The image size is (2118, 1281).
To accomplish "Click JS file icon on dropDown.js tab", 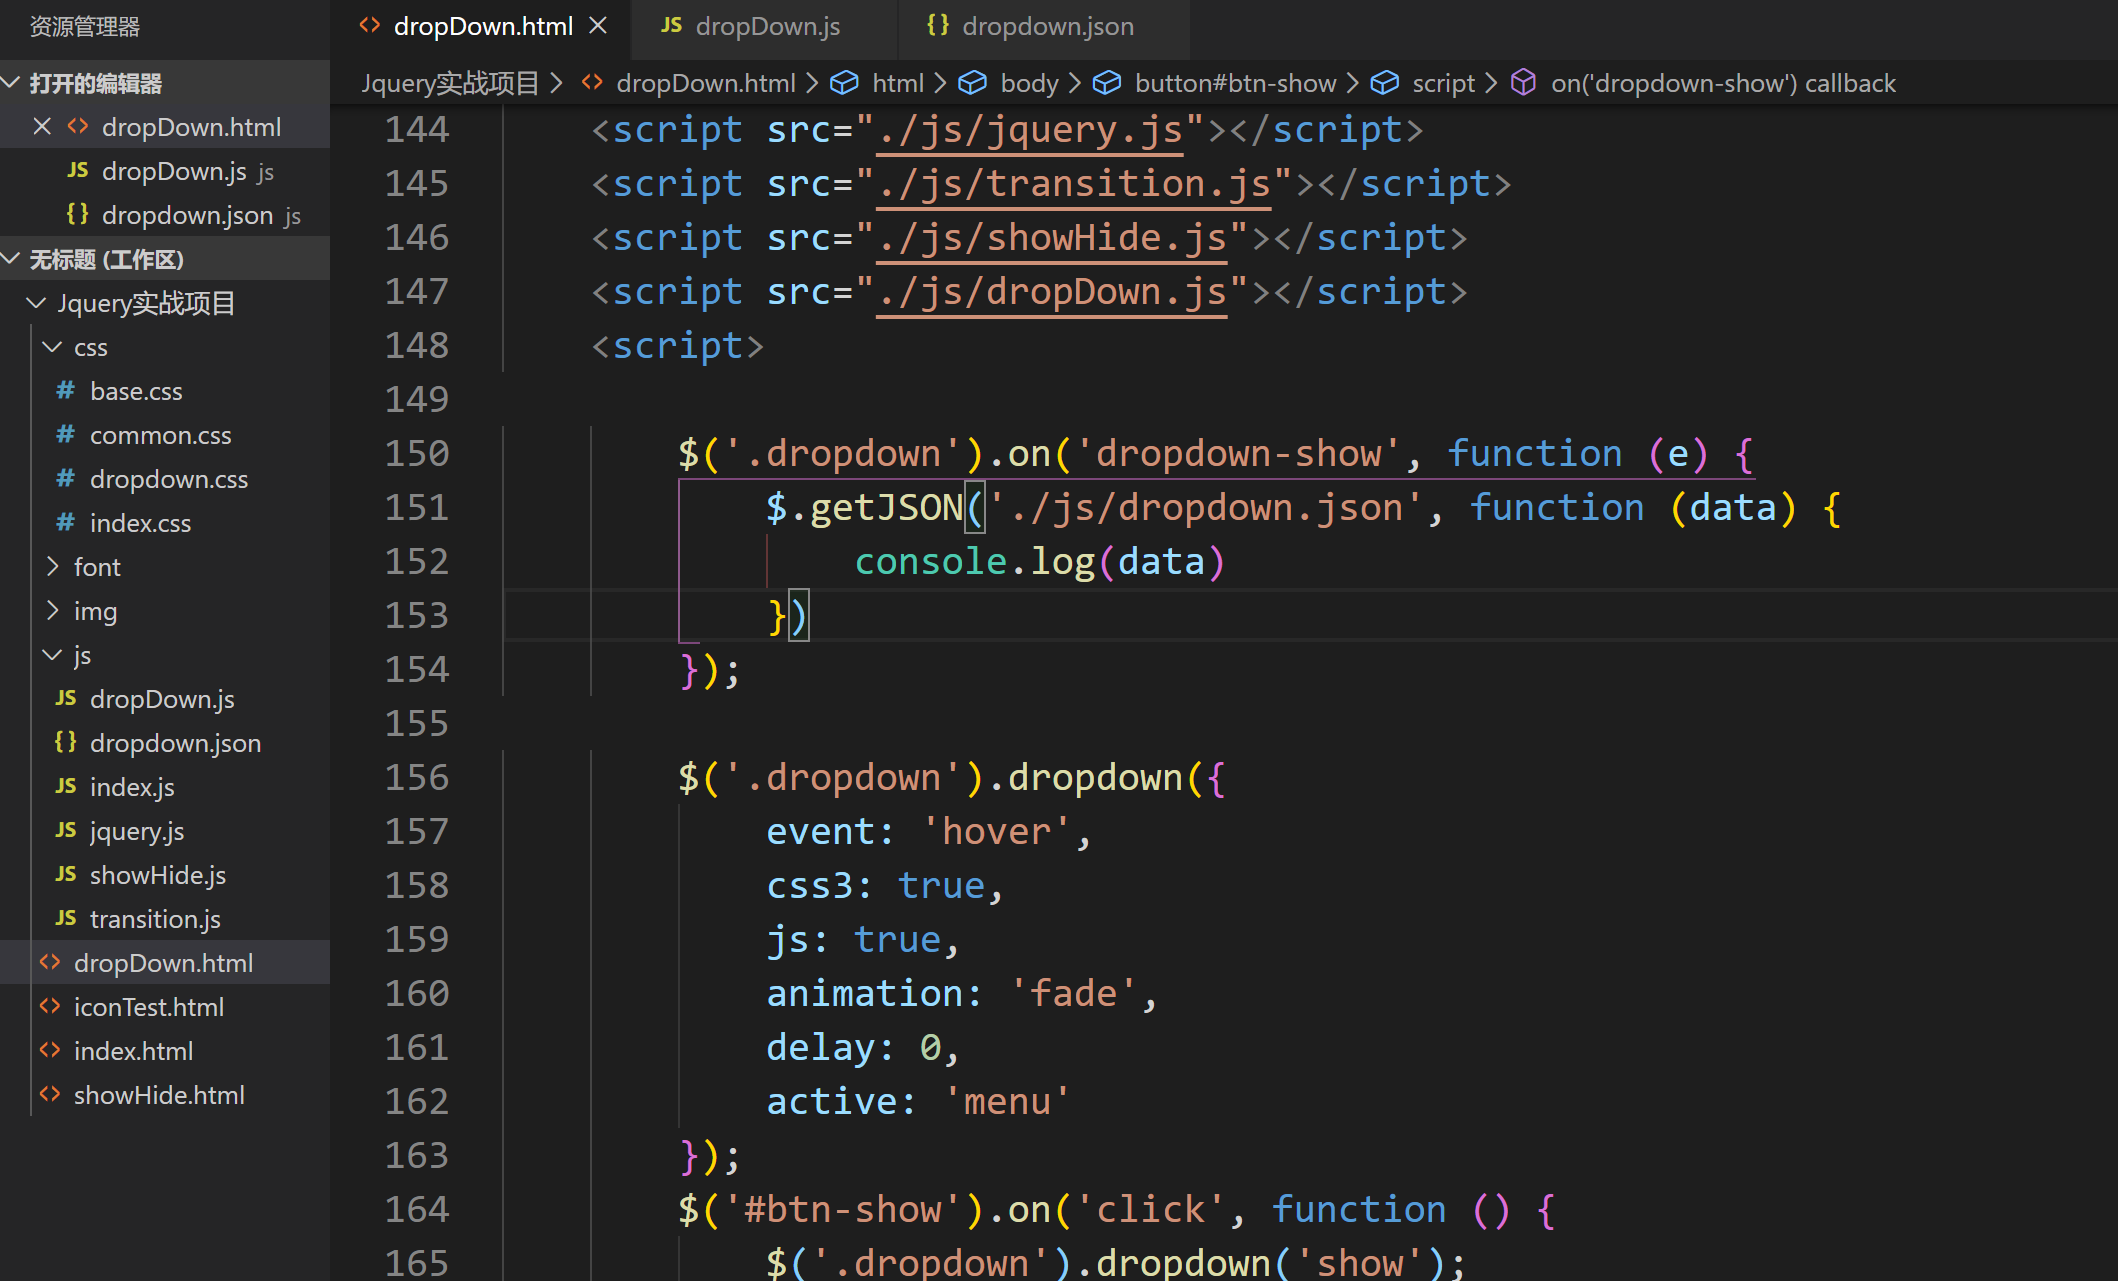I will click(x=671, y=25).
